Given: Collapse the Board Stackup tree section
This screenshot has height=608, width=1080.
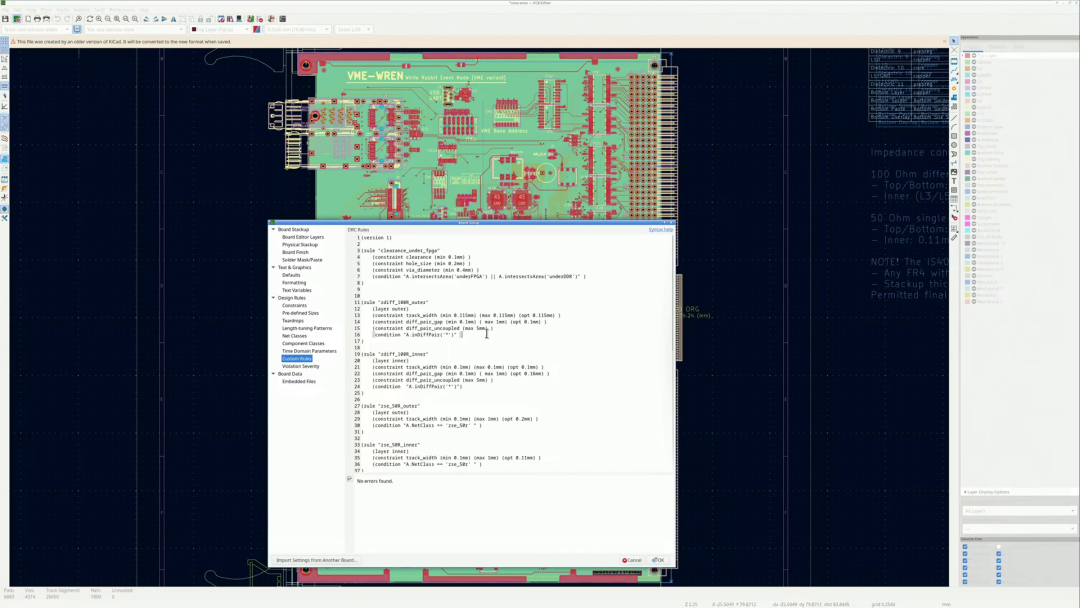Looking at the screenshot, I should coord(273,229).
